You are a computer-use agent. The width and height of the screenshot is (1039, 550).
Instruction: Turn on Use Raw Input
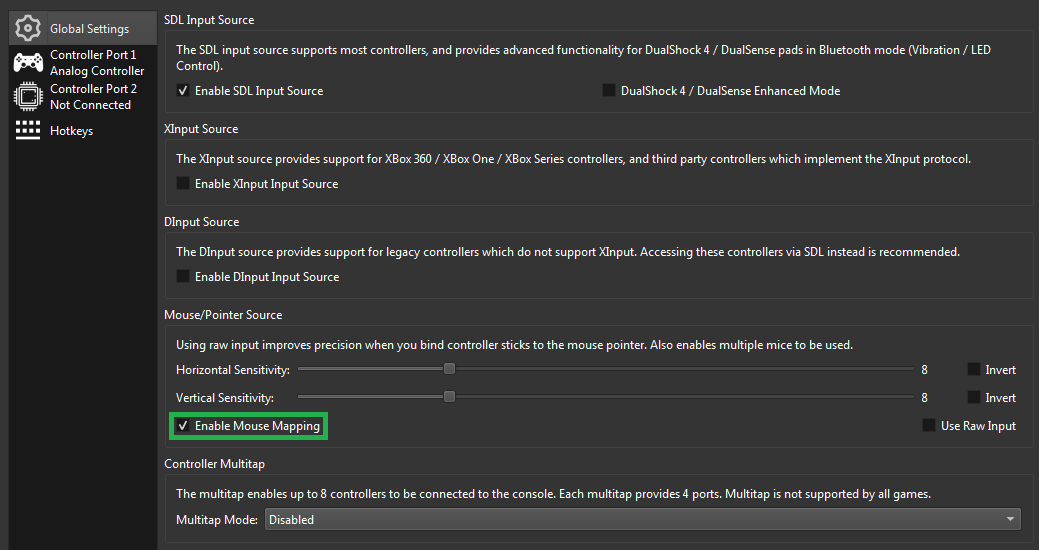[929, 426]
